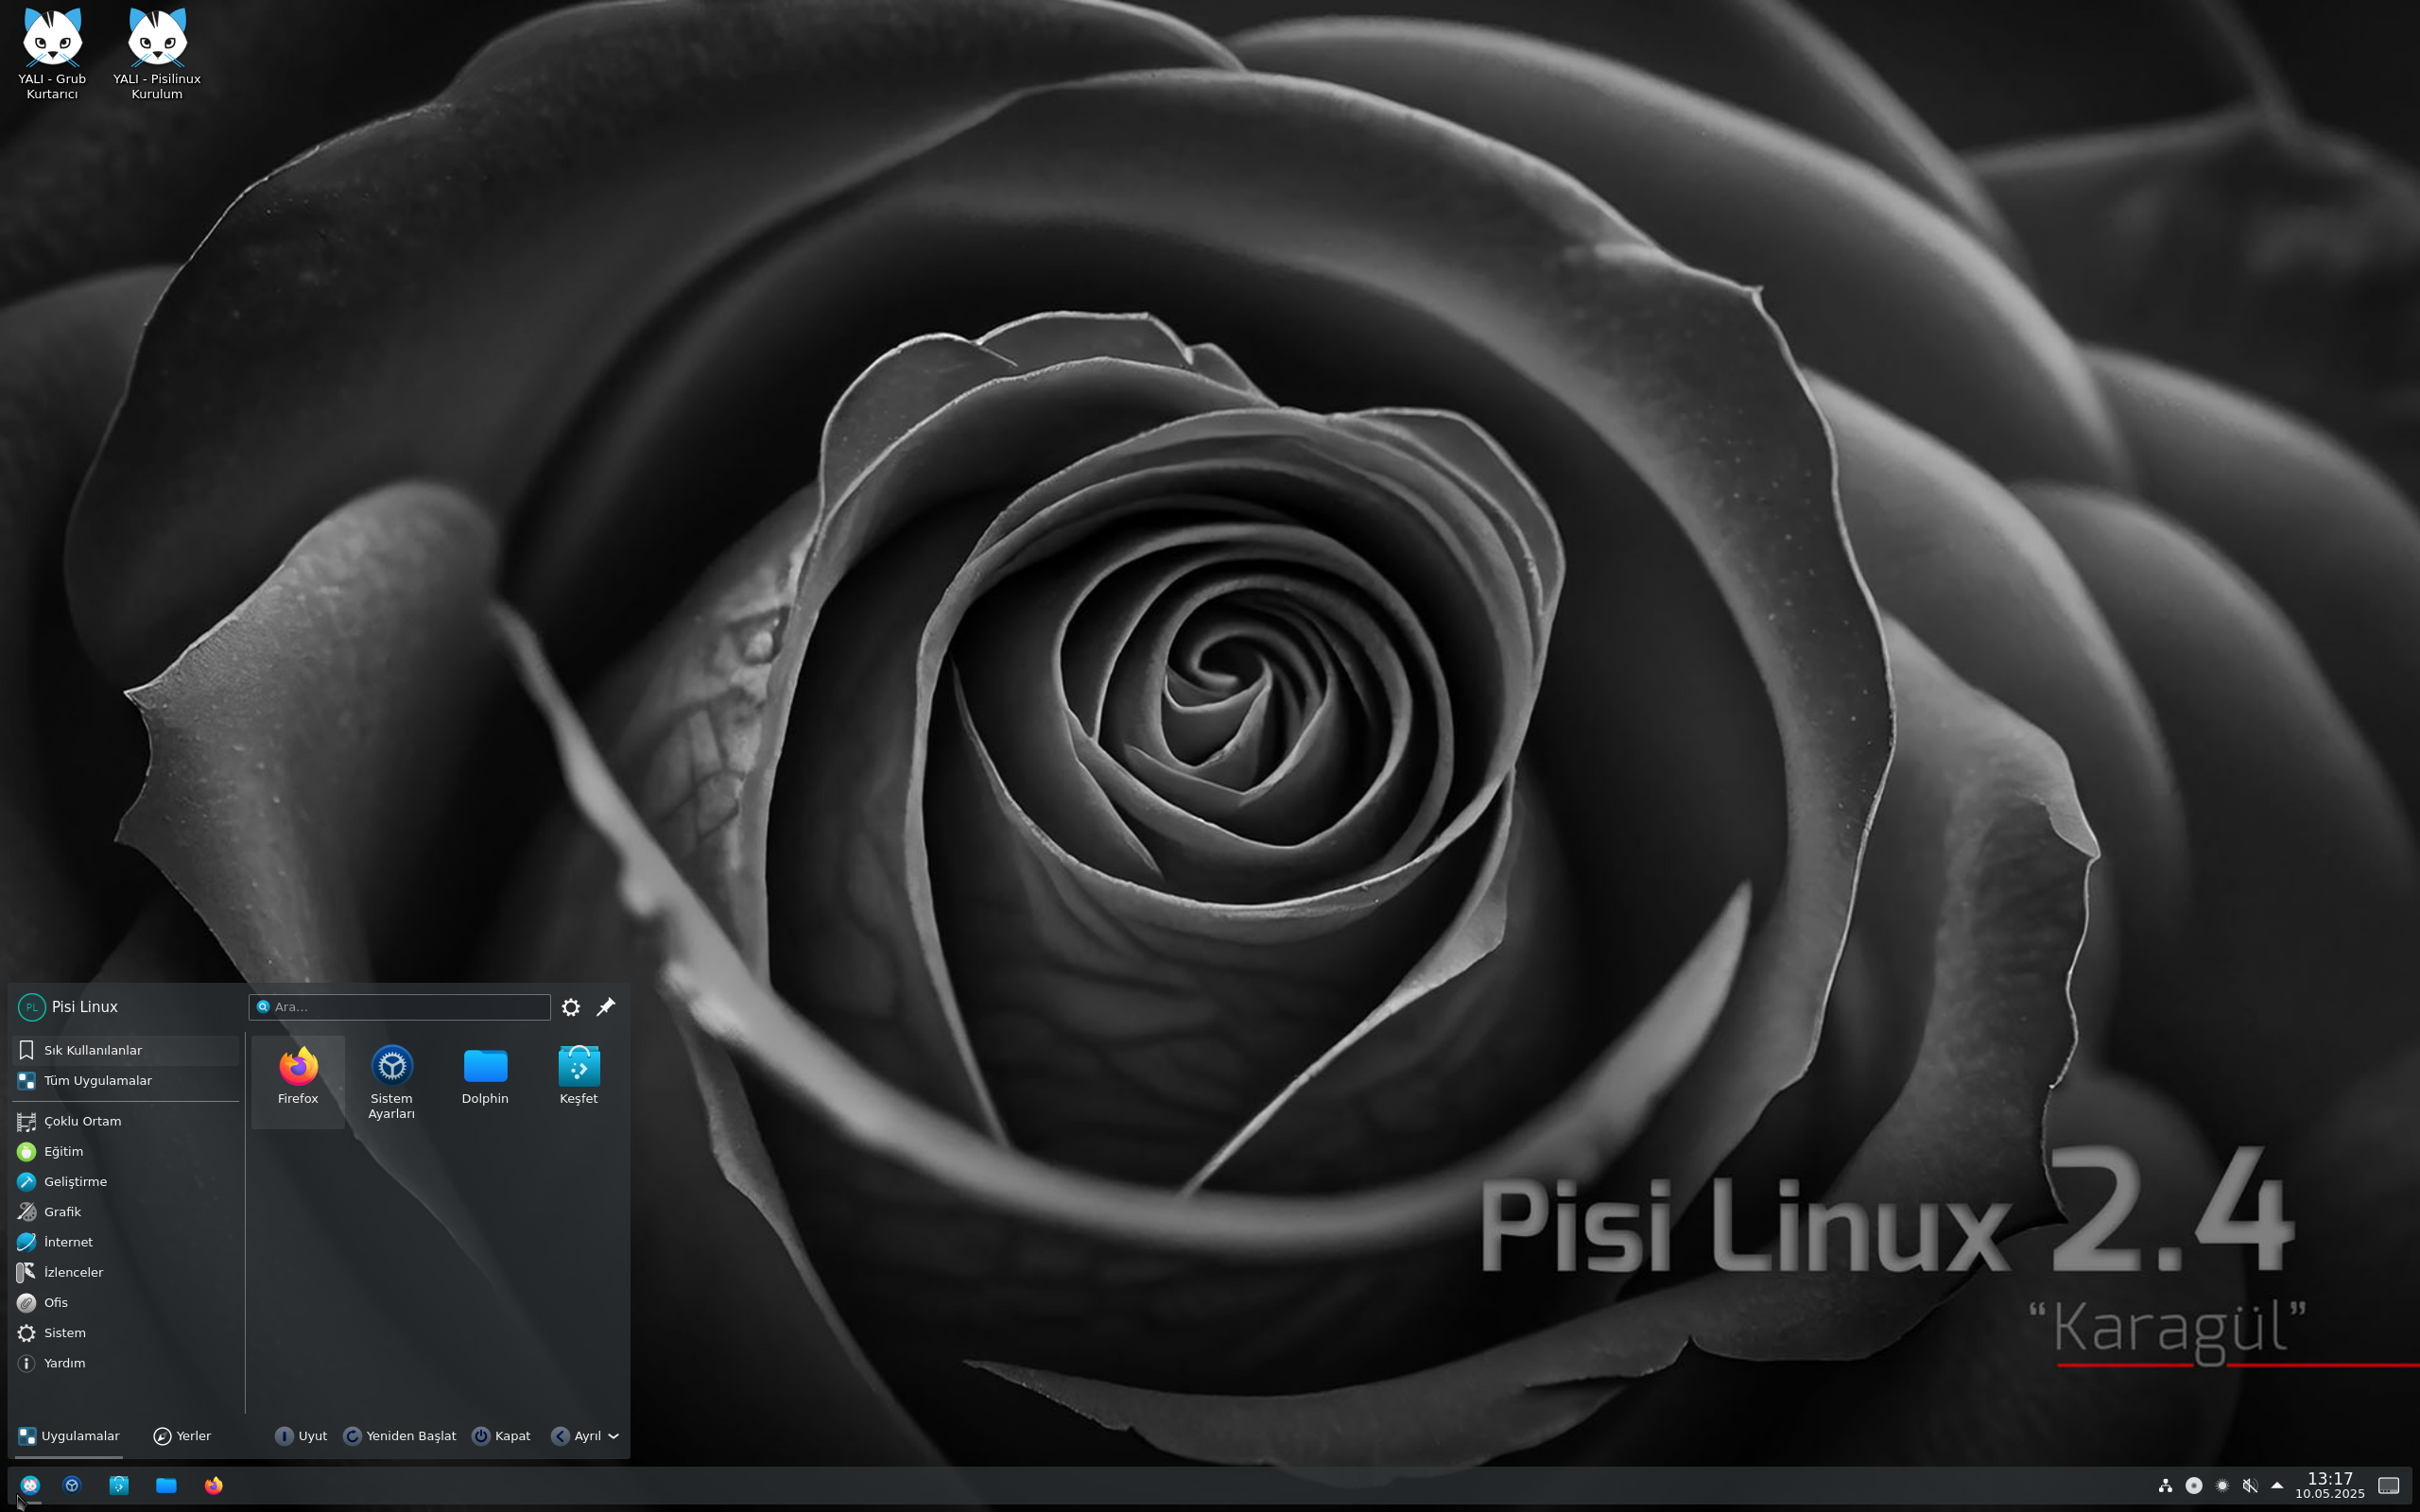
Task: Click the muted volume tray icon
Action: coord(2250,1485)
